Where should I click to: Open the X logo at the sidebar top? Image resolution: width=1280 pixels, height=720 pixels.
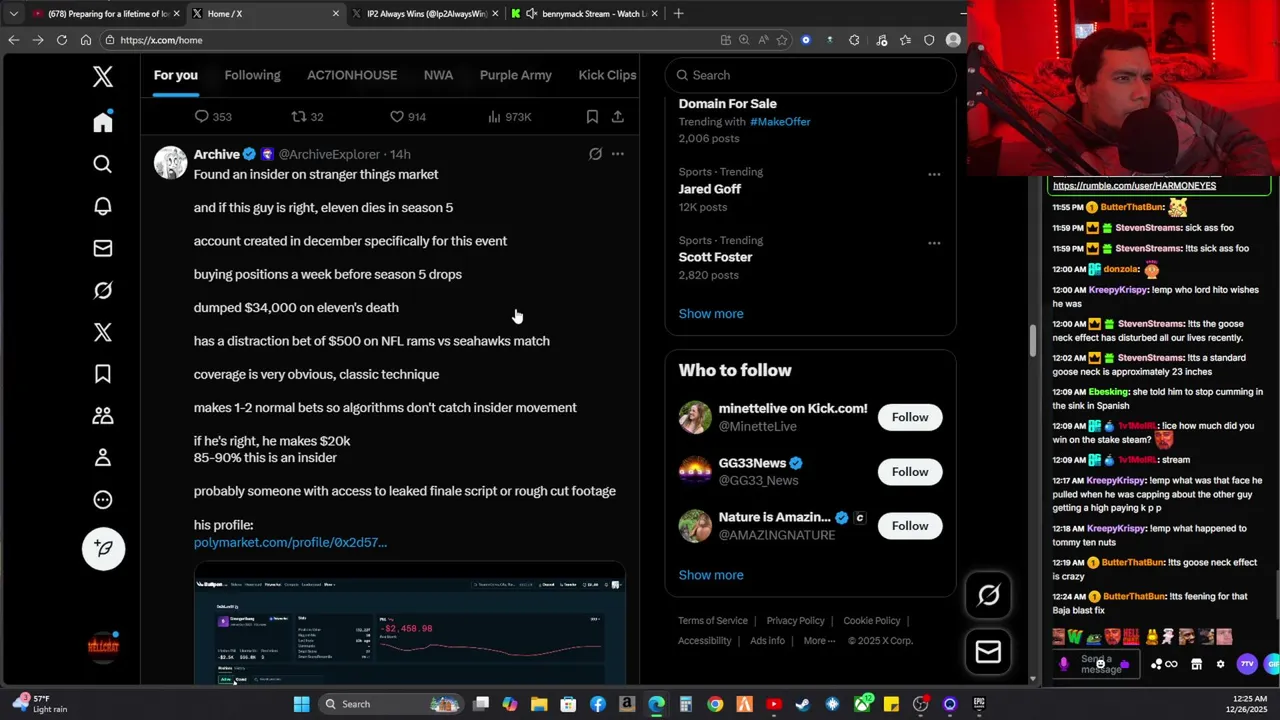[x=103, y=76]
